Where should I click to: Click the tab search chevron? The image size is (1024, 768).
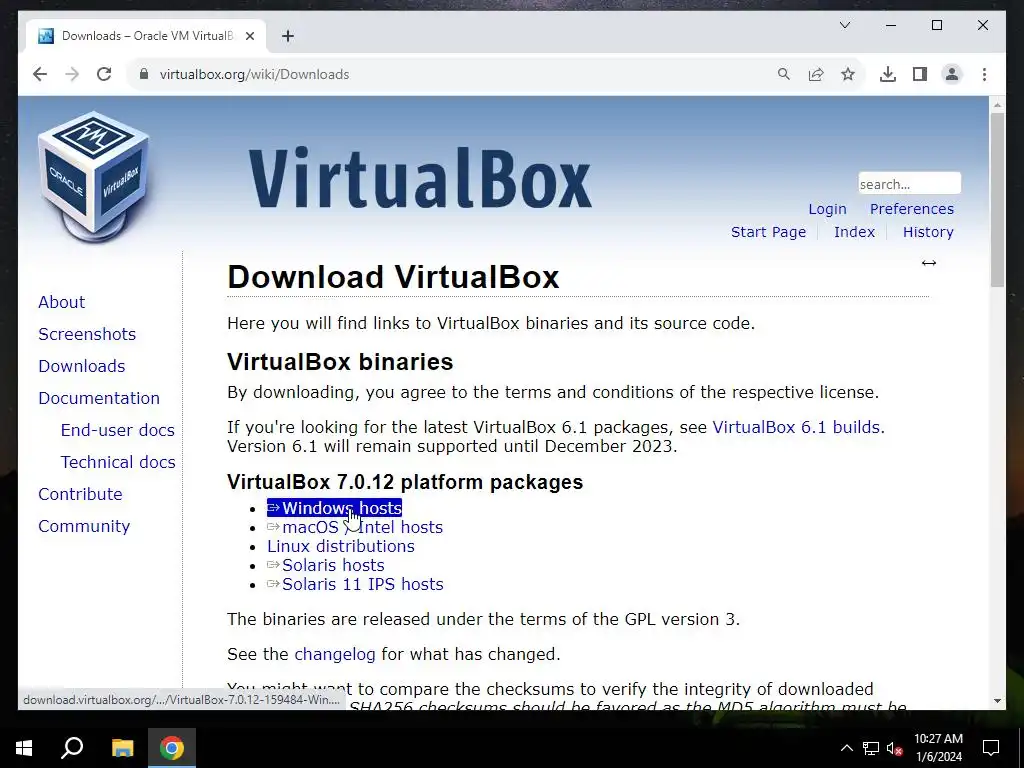(844, 25)
